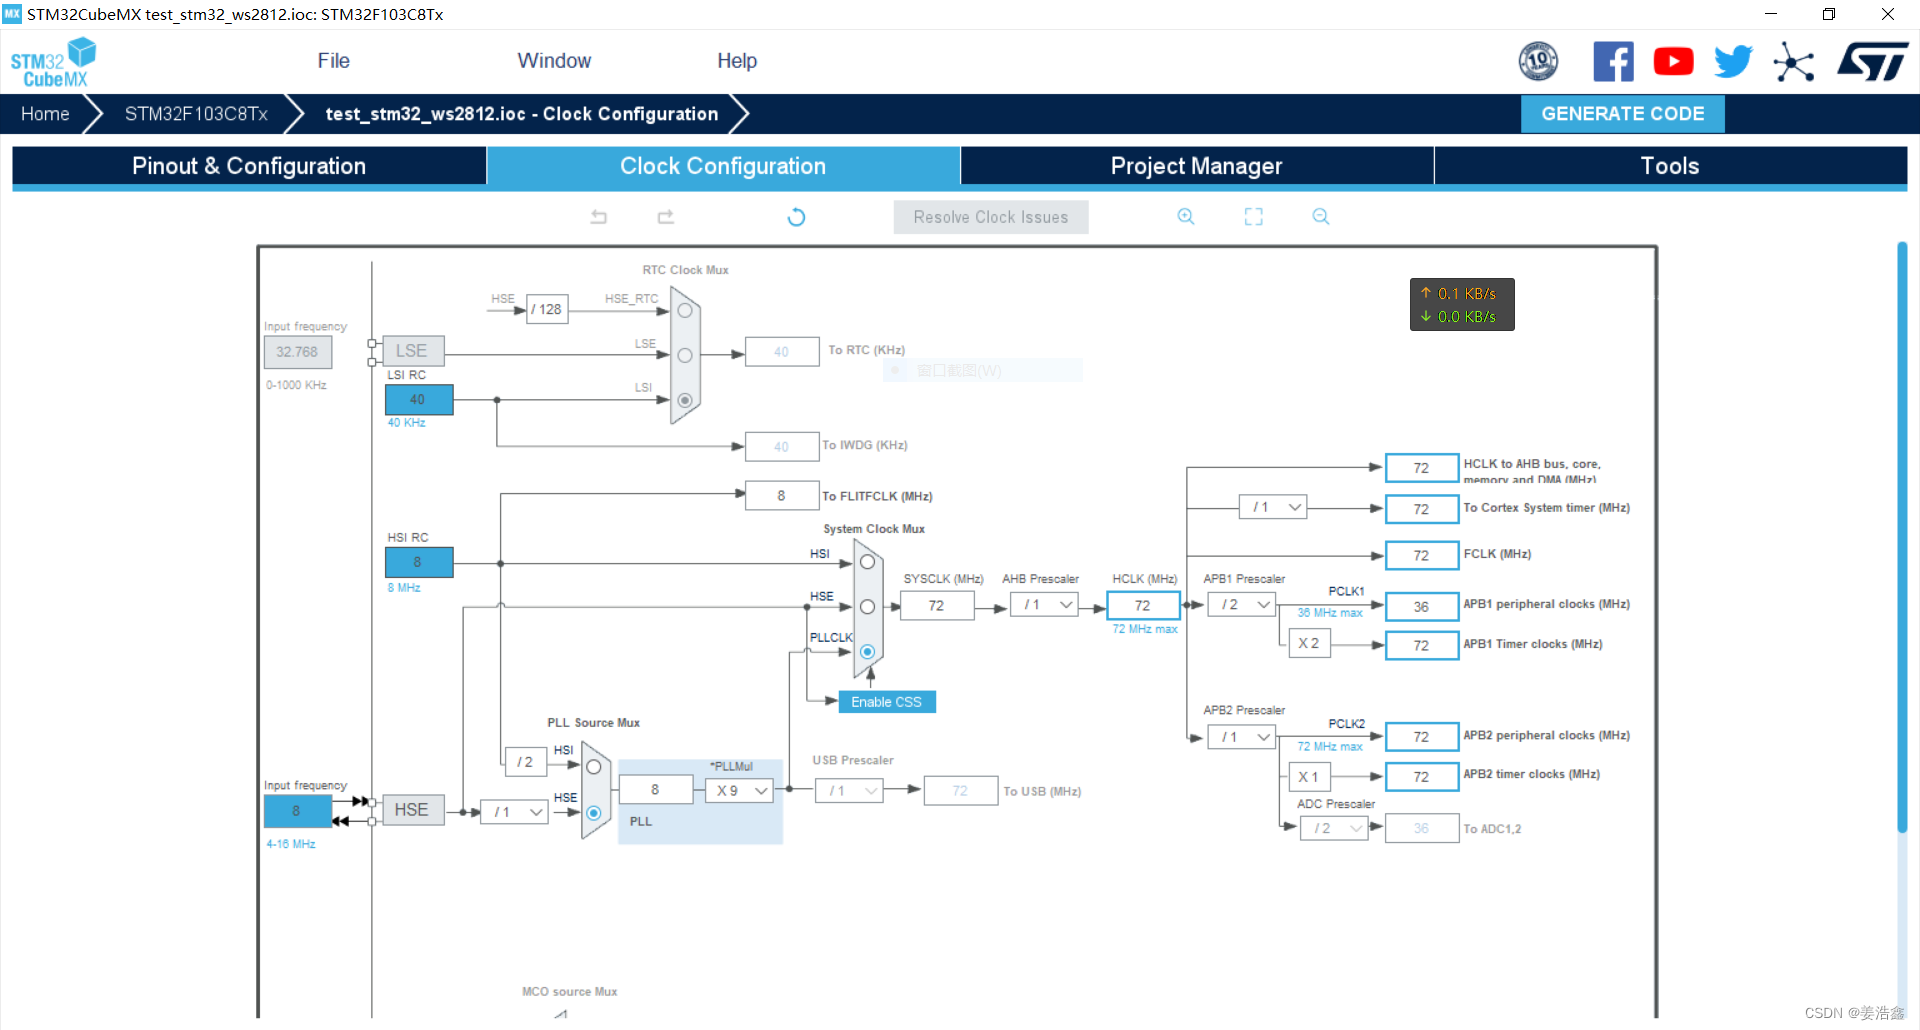Click the vertical scrollbar on the right
This screenshot has width=1920, height=1030.
(1902, 537)
